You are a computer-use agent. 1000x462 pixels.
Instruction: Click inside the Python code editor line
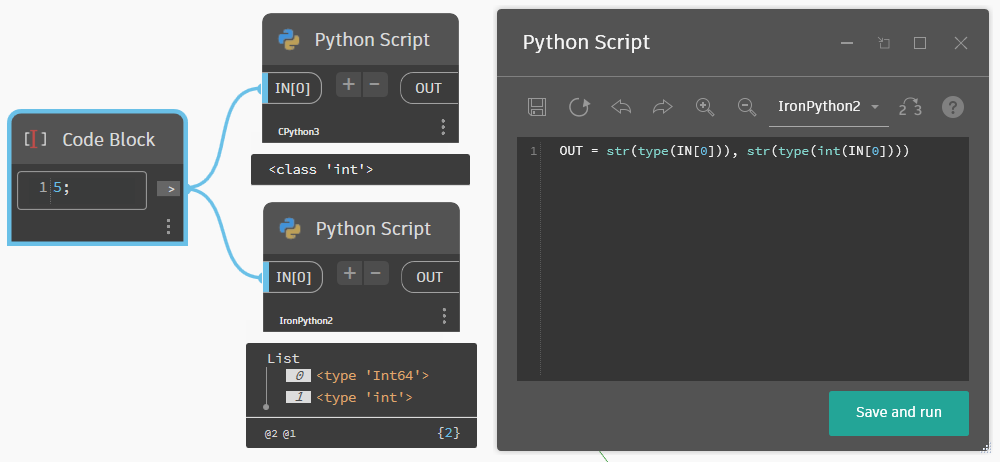(735, 152)
